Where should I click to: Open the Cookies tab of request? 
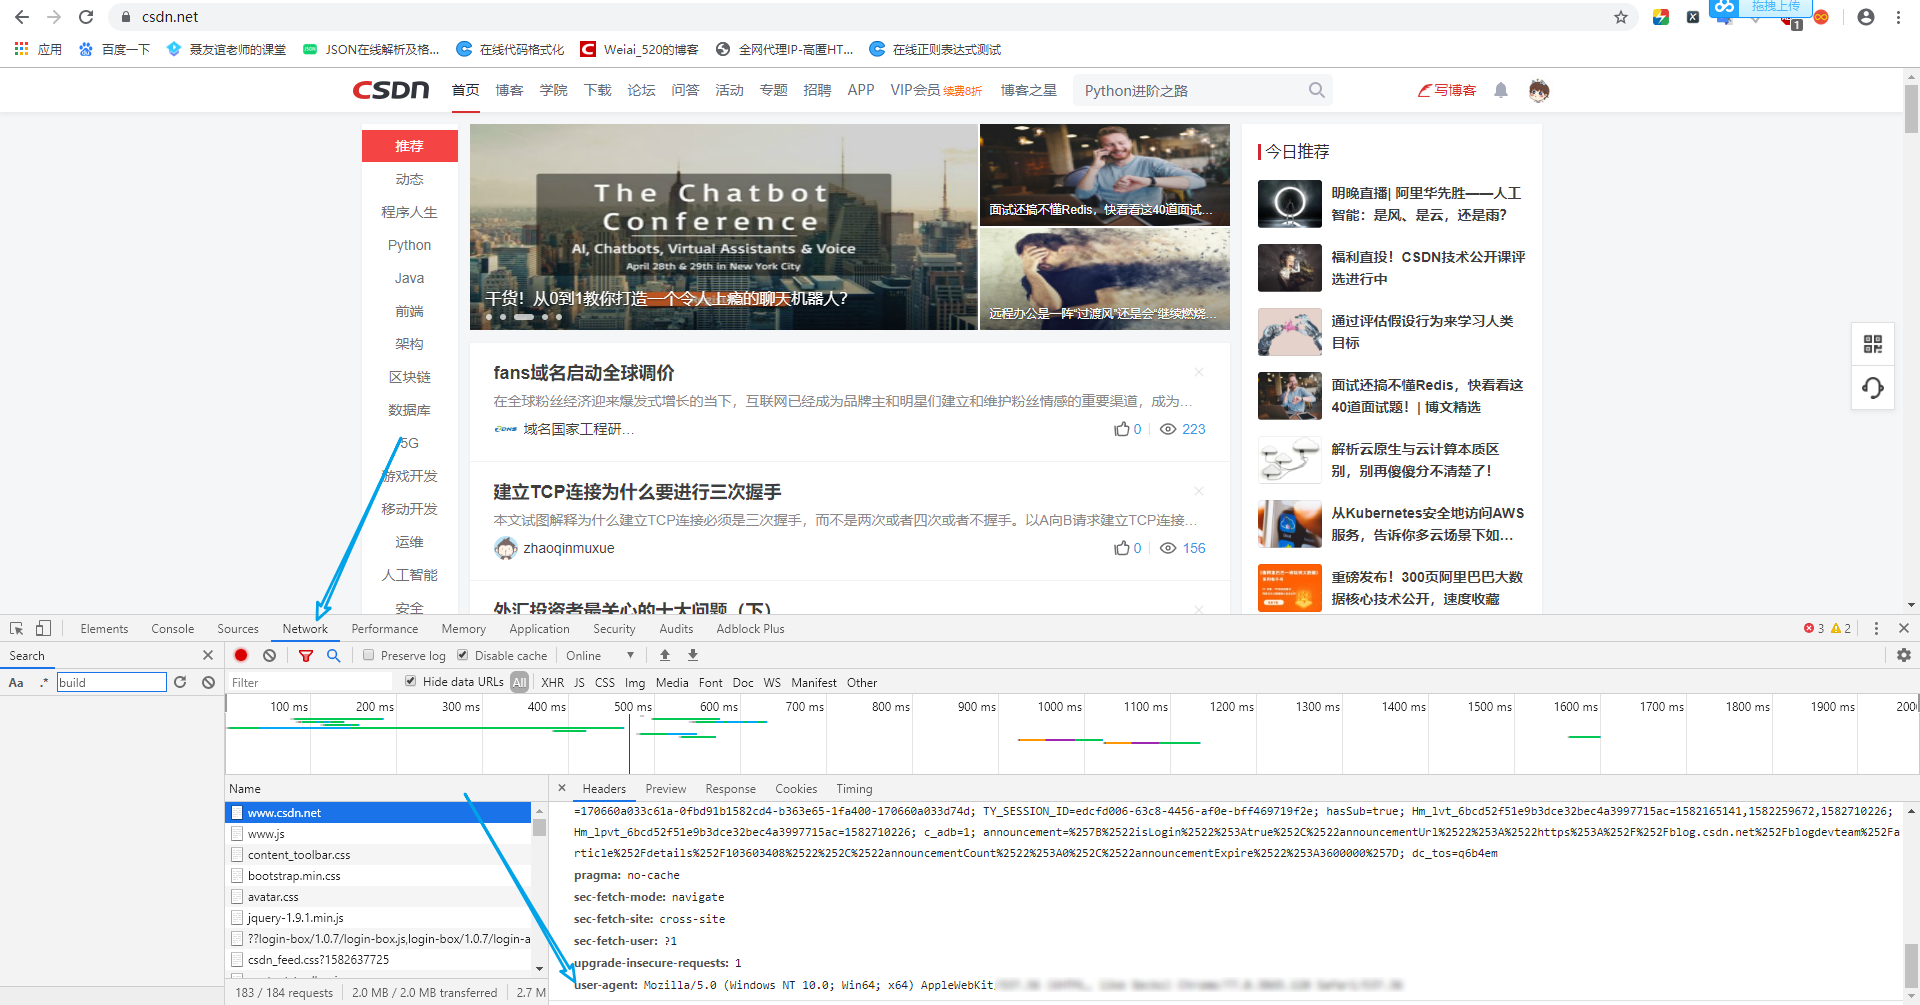(x=796, y=788)
